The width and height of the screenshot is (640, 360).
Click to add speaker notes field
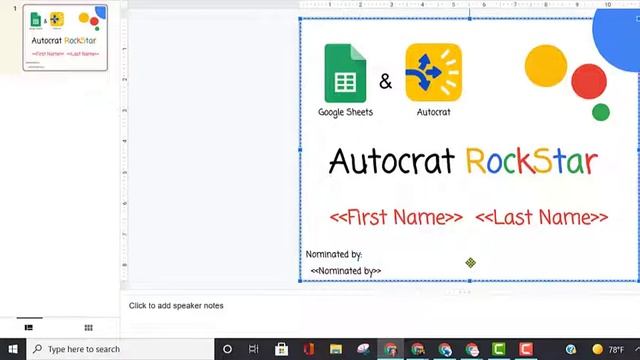click(x=176, y=306)
